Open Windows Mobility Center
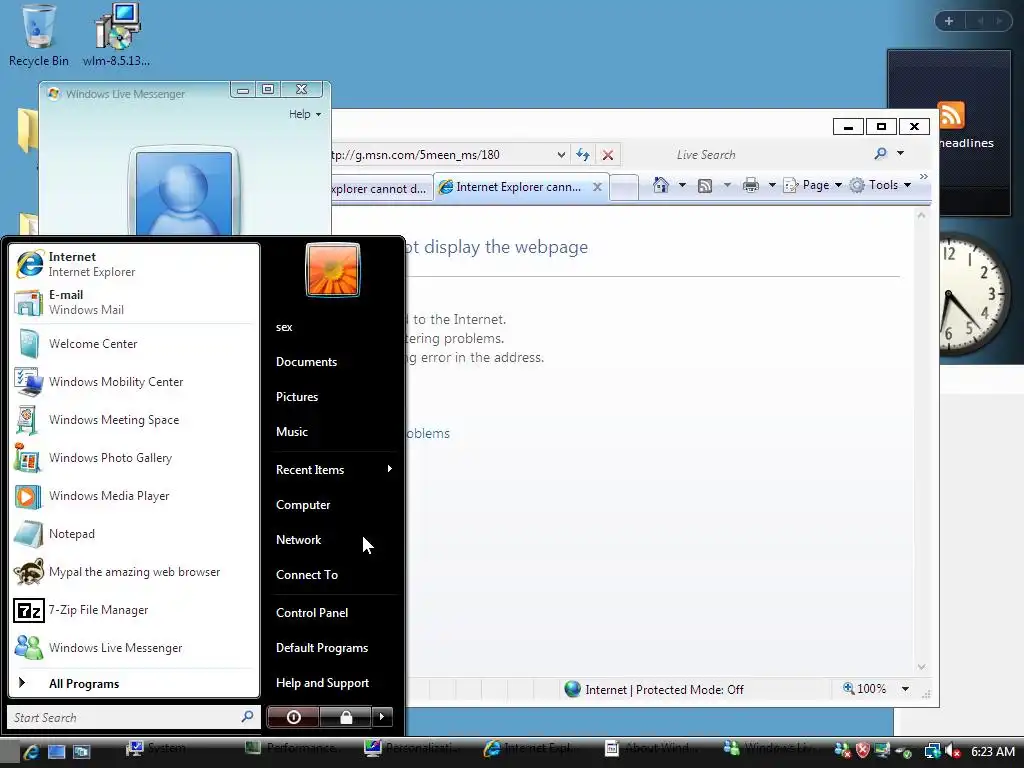Screen dimensions: 1024x768 (134, 381)
